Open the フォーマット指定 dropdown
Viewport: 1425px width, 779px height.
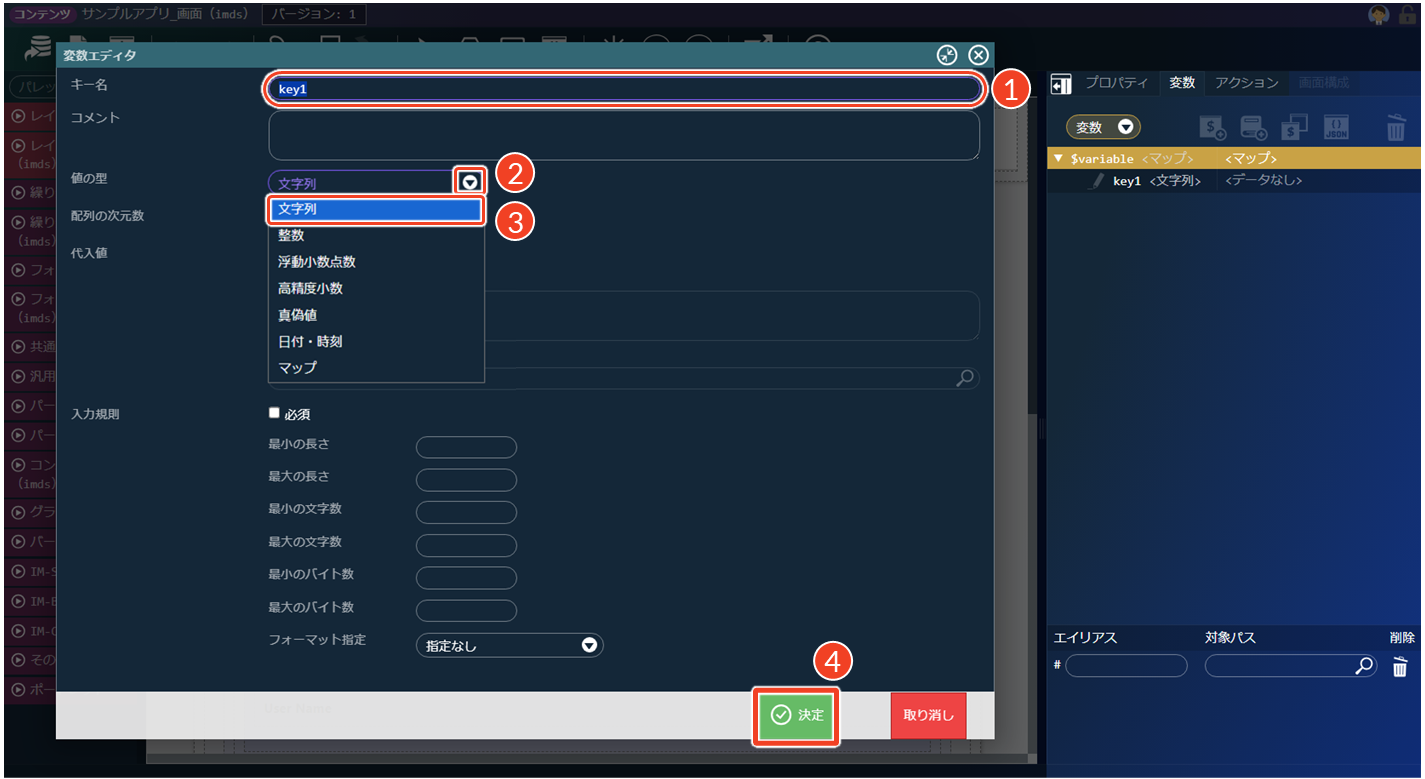(x=509, y=646)
